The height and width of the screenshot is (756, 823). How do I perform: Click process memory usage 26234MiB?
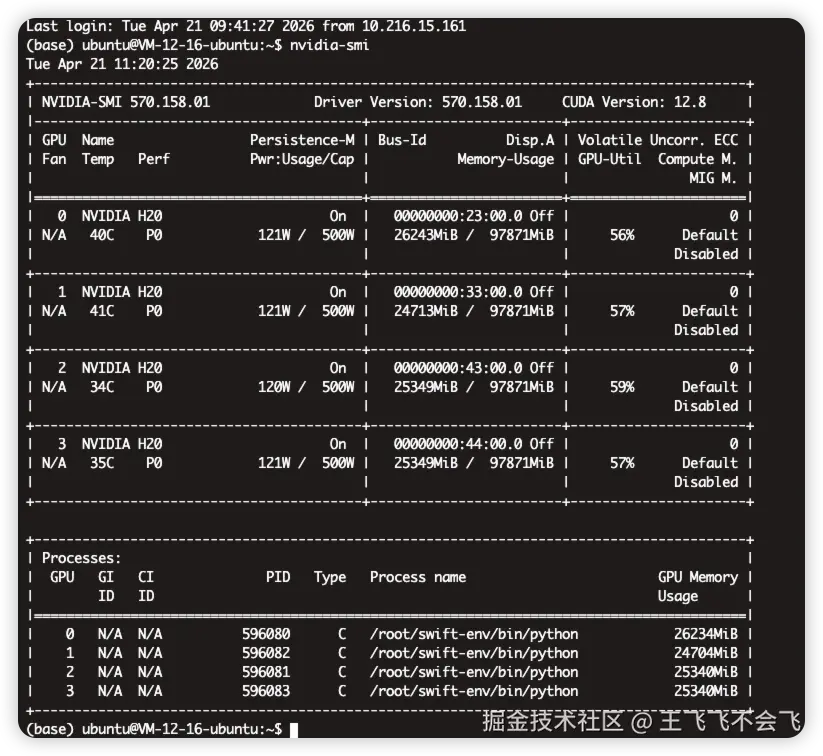point(706,634)
